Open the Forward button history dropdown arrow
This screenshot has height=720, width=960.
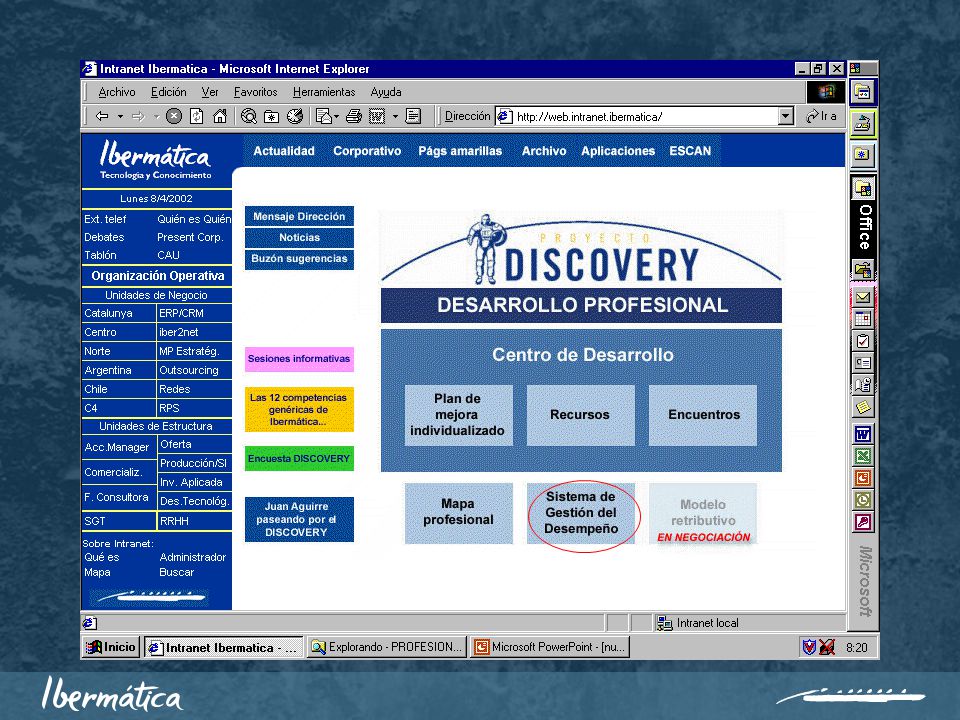coord(156,116)
